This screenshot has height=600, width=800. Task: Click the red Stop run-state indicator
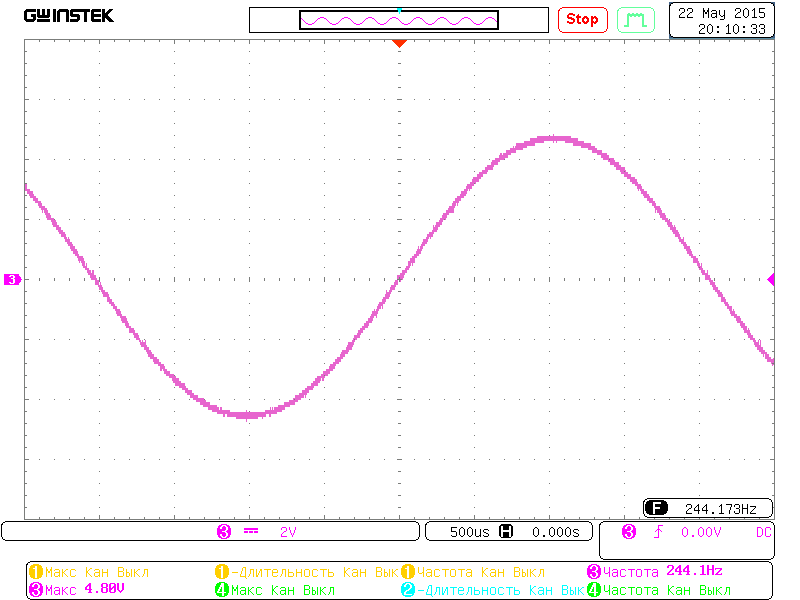582,19
